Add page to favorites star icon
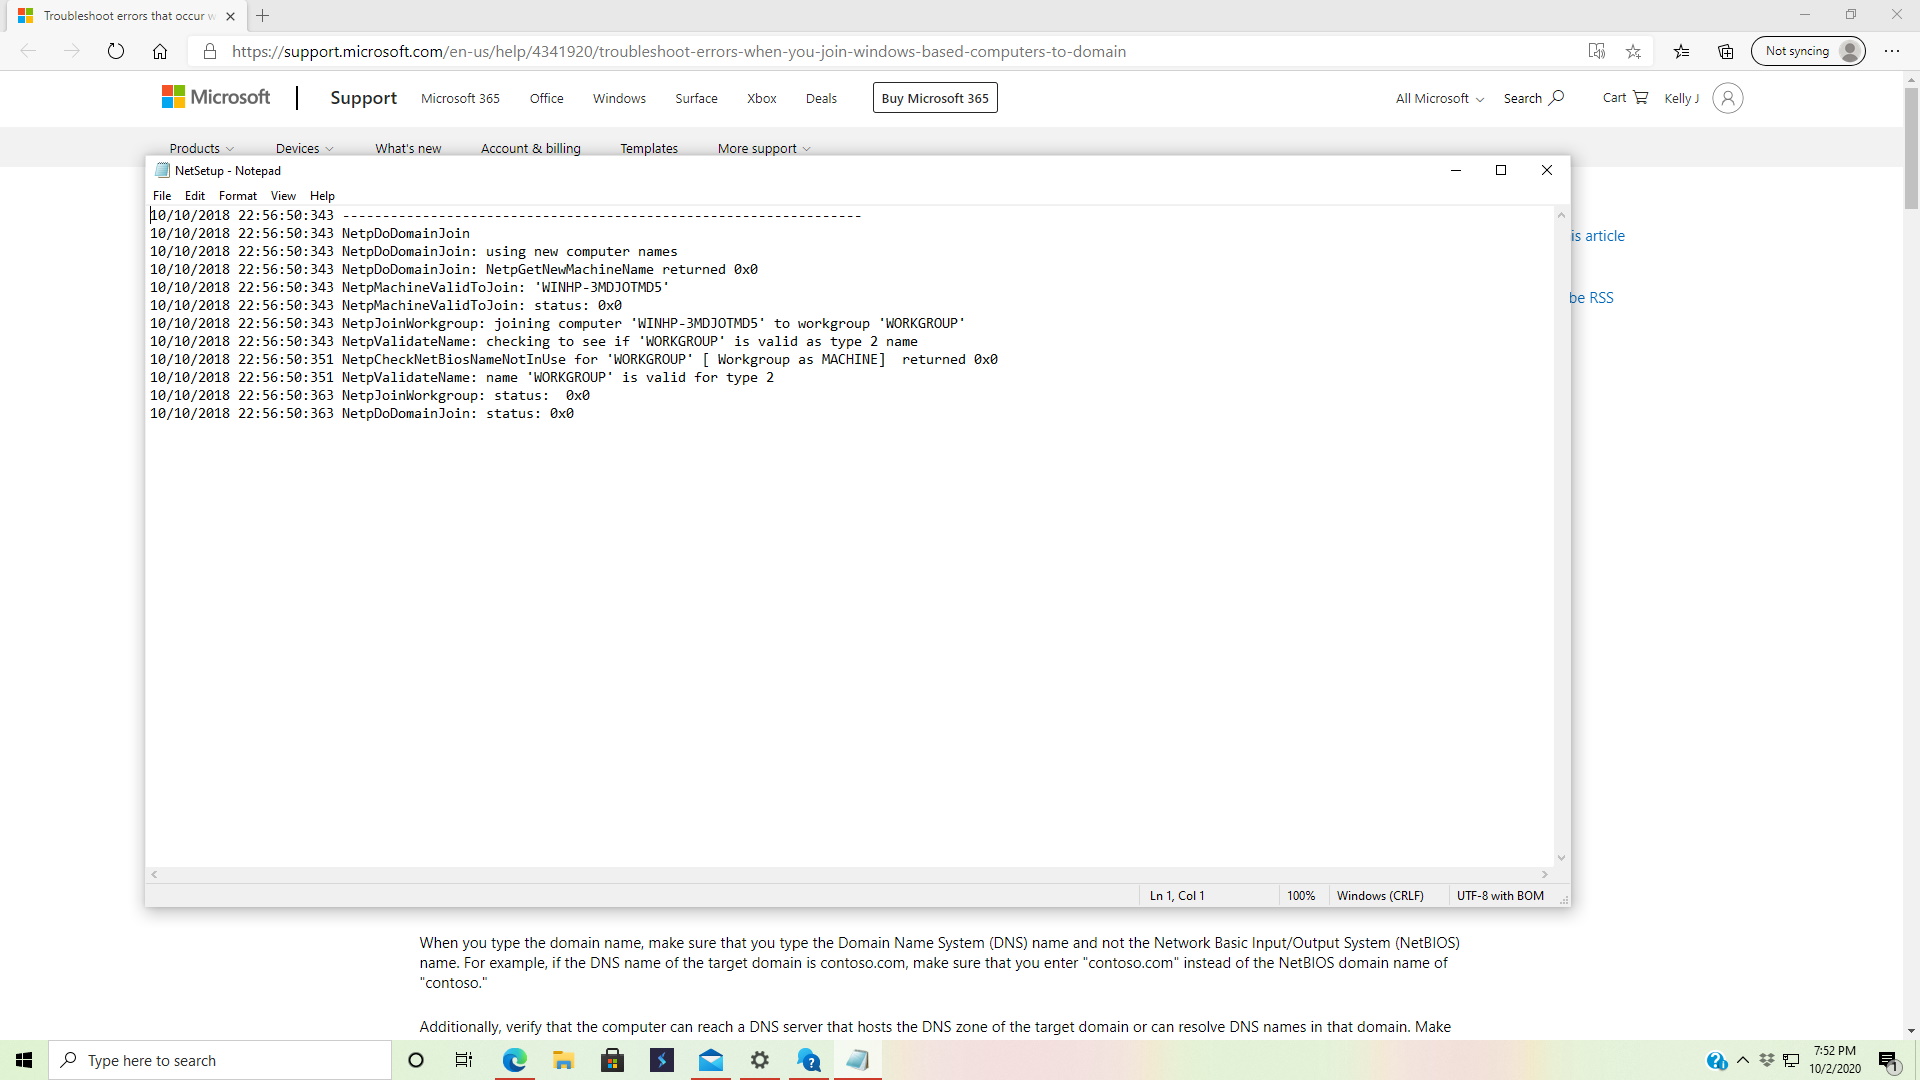Screen dimensions: 1920x1080 pos(1633,51)
